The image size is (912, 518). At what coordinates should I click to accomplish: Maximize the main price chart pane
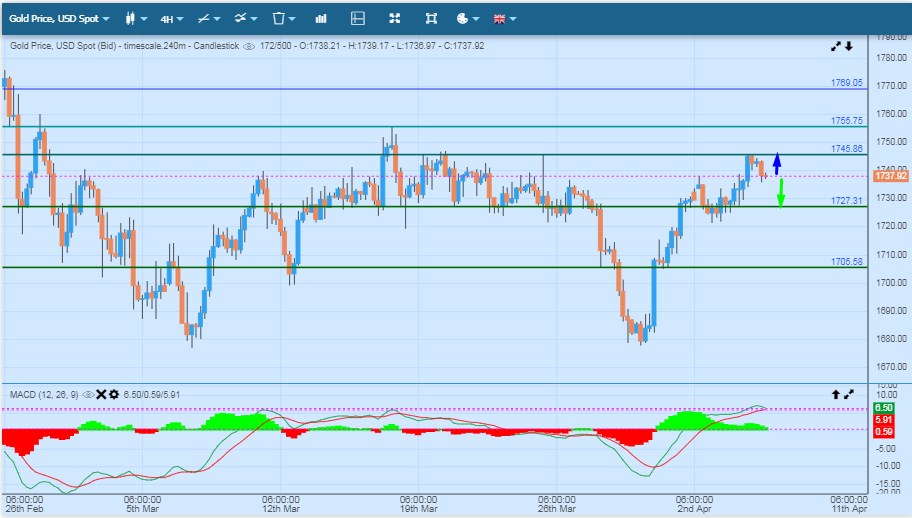[x=836, y=46]
